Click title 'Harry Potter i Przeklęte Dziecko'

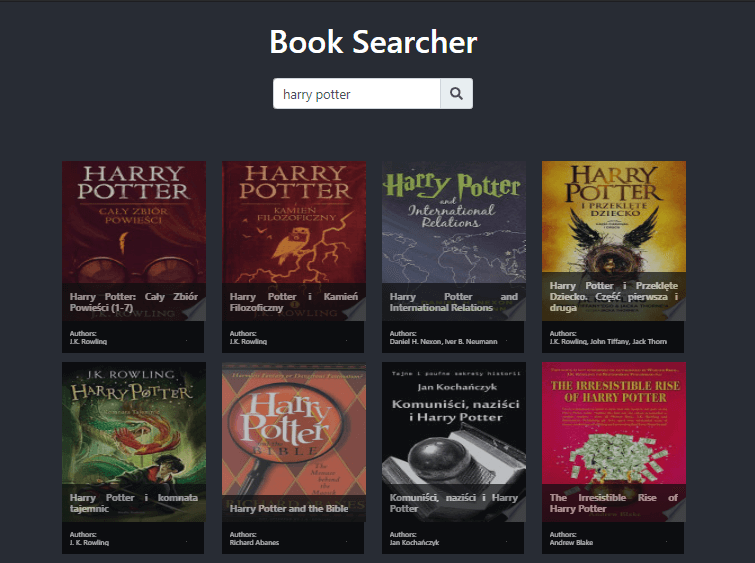(613, 296)
